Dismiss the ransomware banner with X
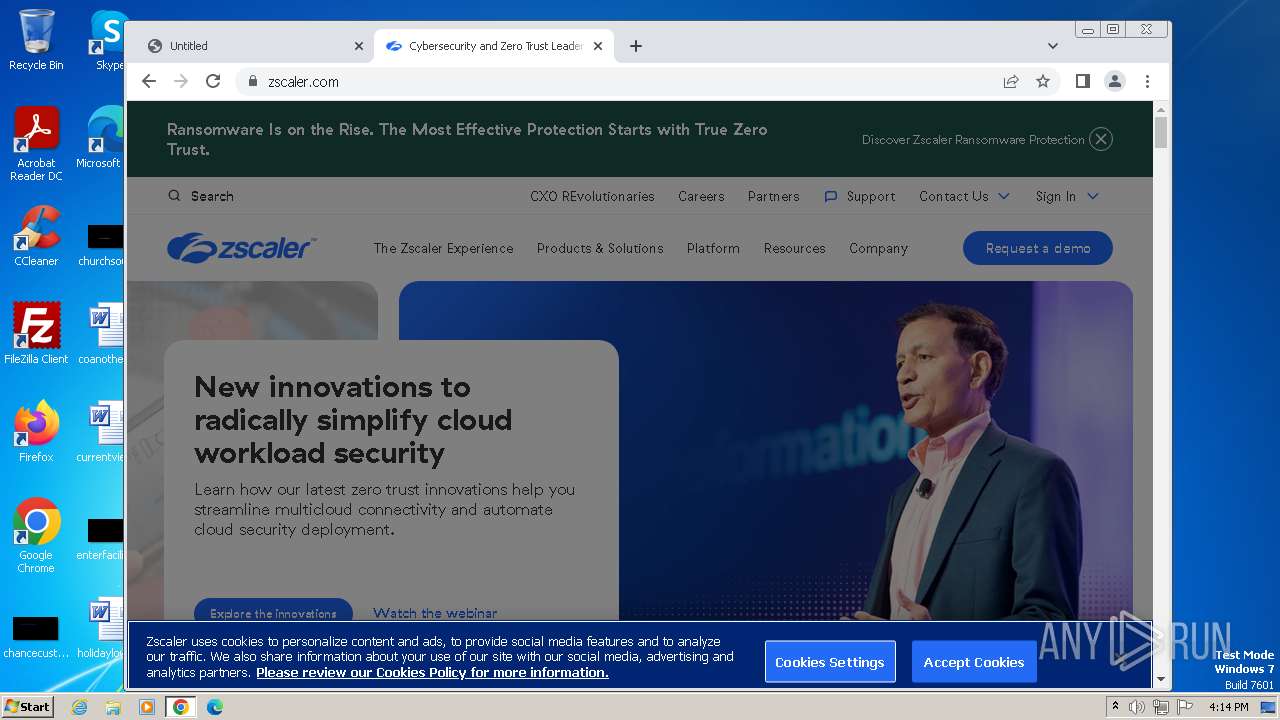This screenshot has height=720, width=1280. pyautogui.click(x=1101, y=139)
